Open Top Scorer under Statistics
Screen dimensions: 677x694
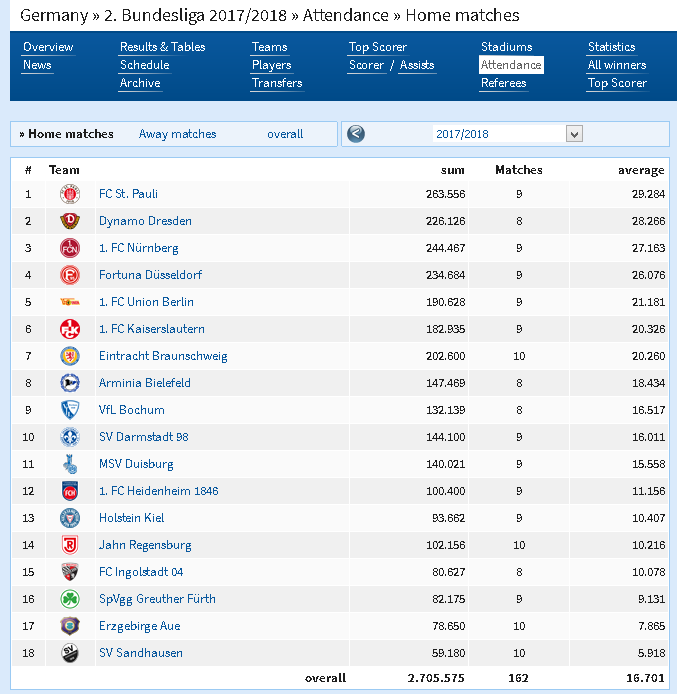coord(617,83)
